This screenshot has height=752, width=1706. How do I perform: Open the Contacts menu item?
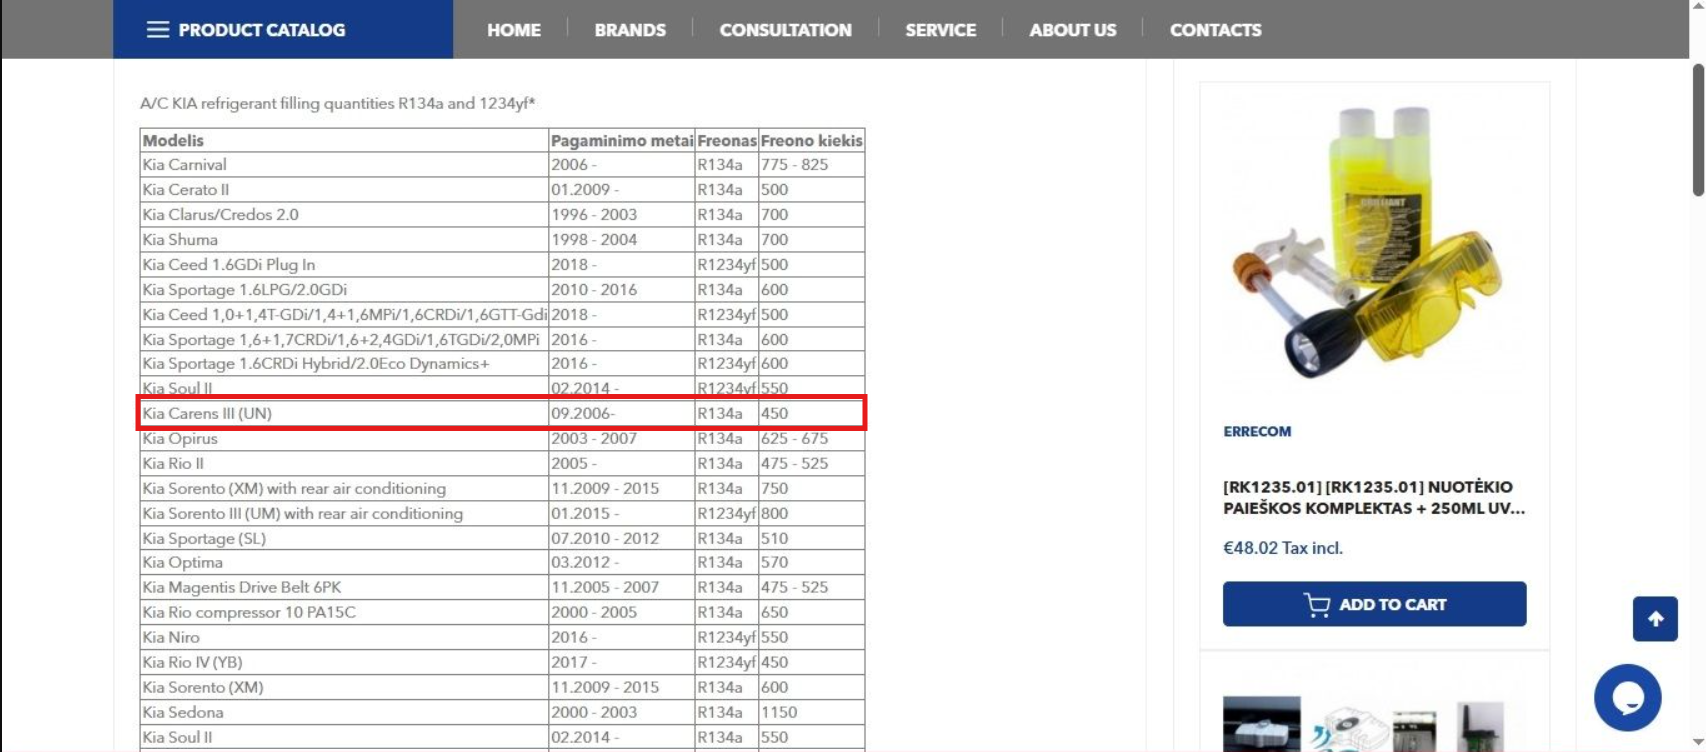1216,30
